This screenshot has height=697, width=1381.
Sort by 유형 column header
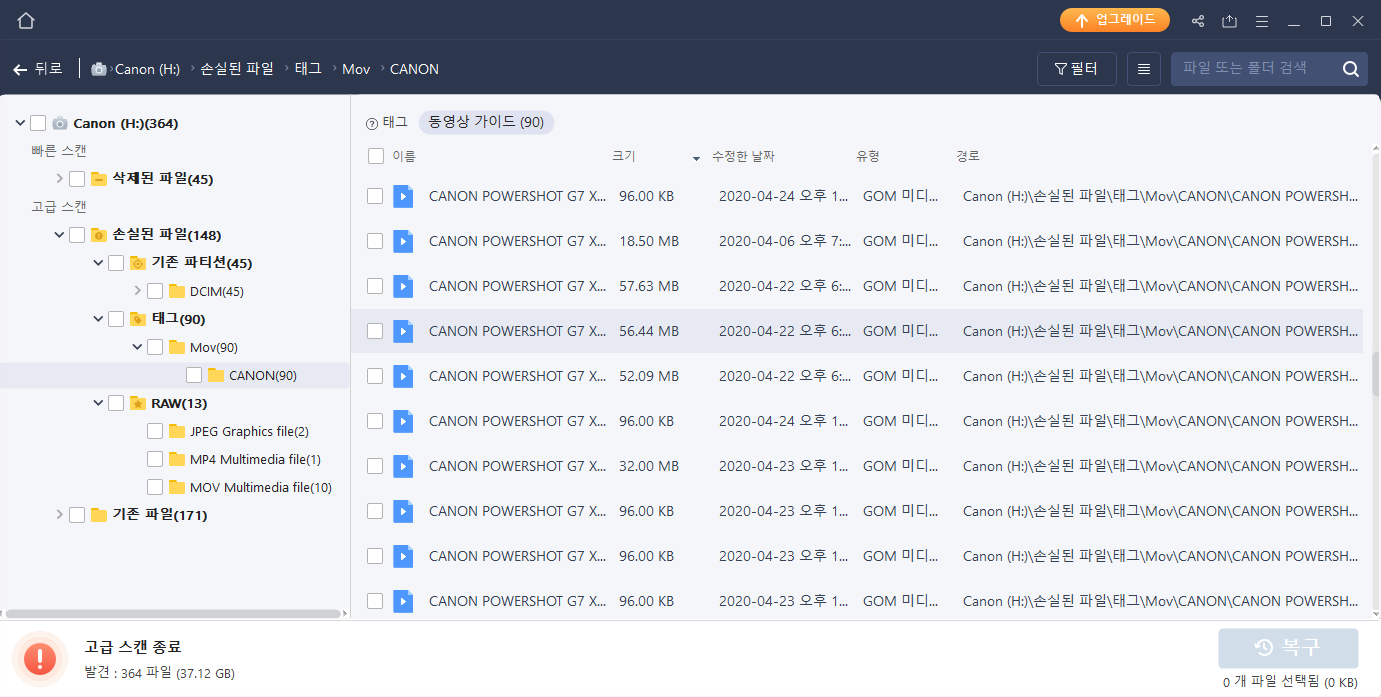pos(868,156)
